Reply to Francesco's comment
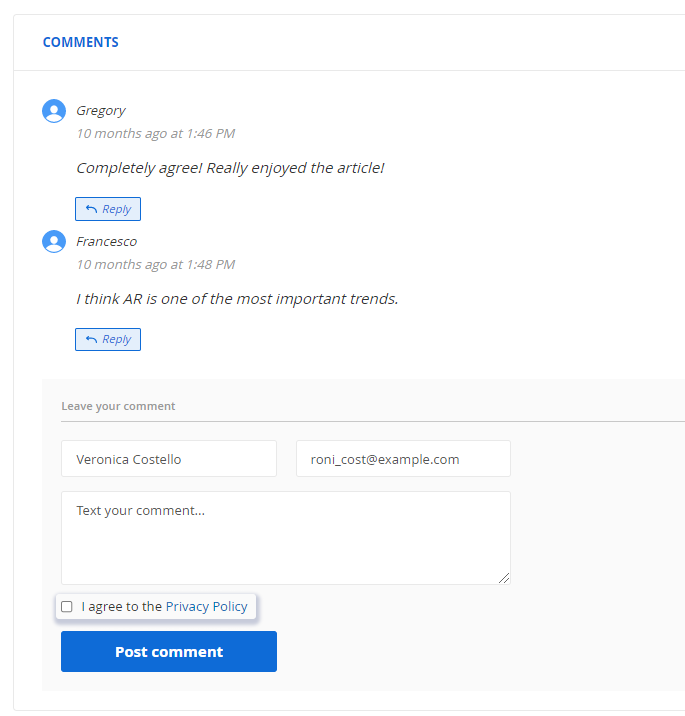This screenshot has height=716, width=685. point(108,339)
